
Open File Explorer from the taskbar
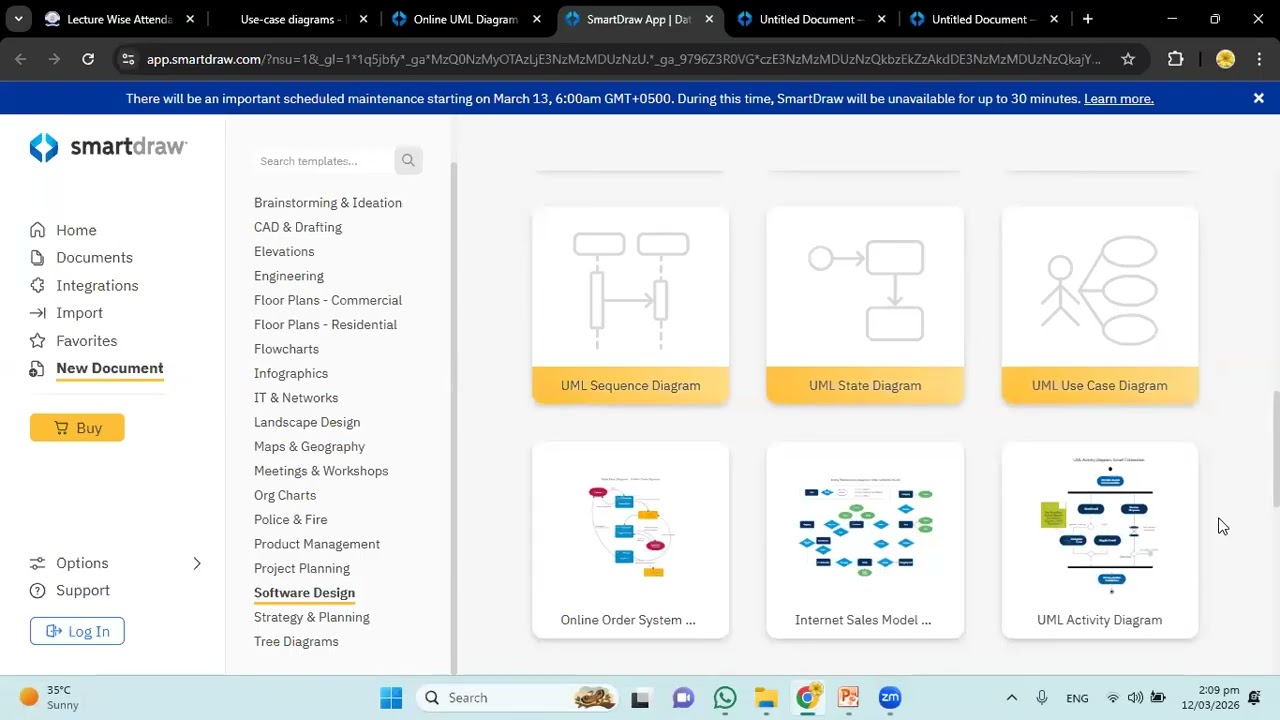(x=766, y=697)
